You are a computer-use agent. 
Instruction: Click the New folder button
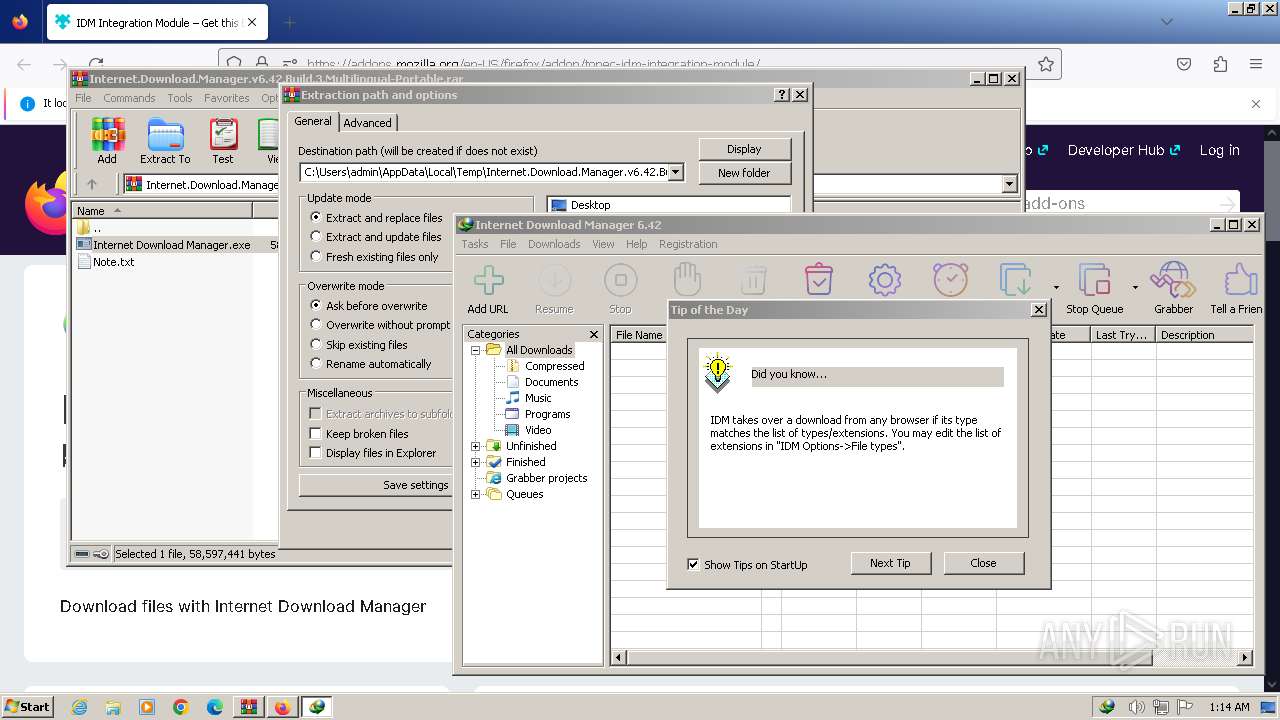tap(744, 173)
